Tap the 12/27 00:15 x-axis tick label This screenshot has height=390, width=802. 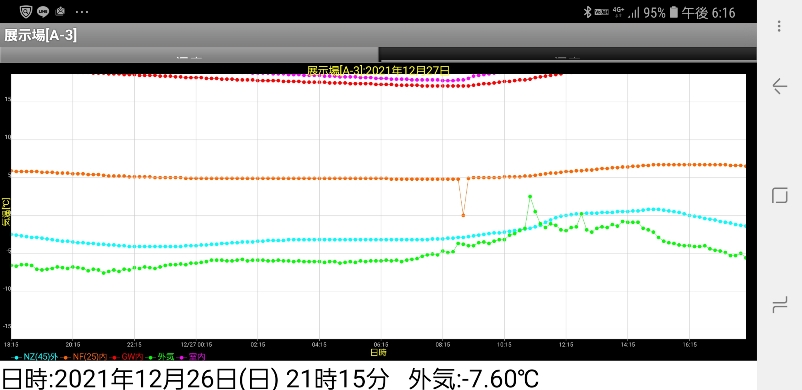(x=197, y=344)
